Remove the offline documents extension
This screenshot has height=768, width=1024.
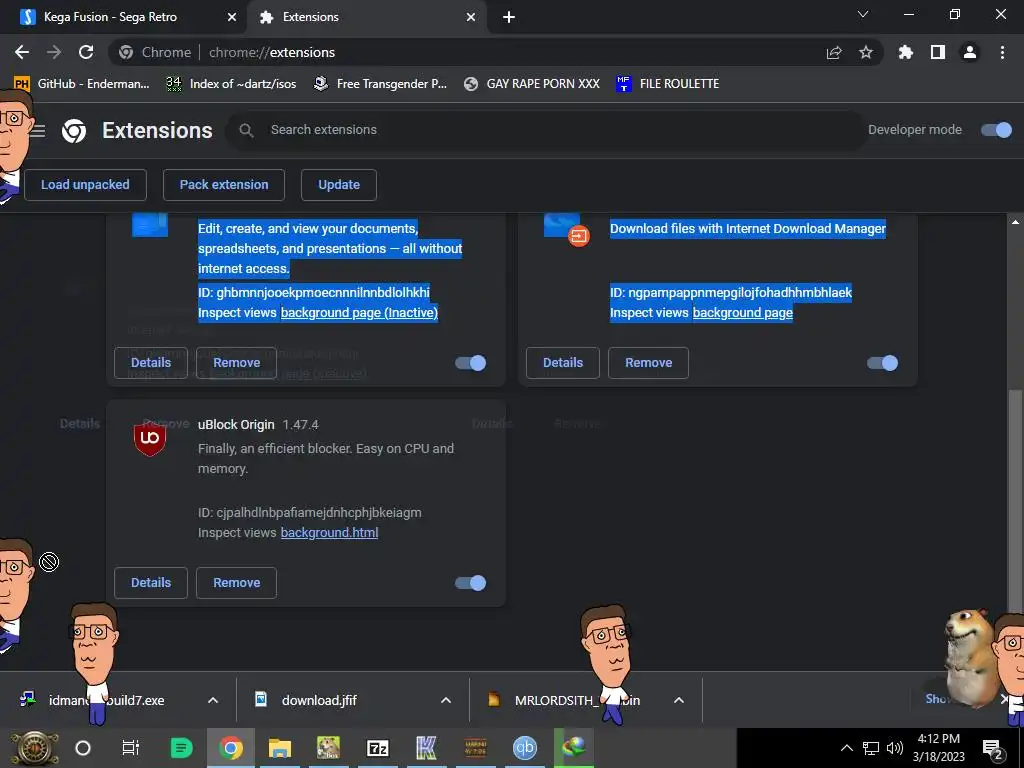pyautogui.click(x=236, y=362)
